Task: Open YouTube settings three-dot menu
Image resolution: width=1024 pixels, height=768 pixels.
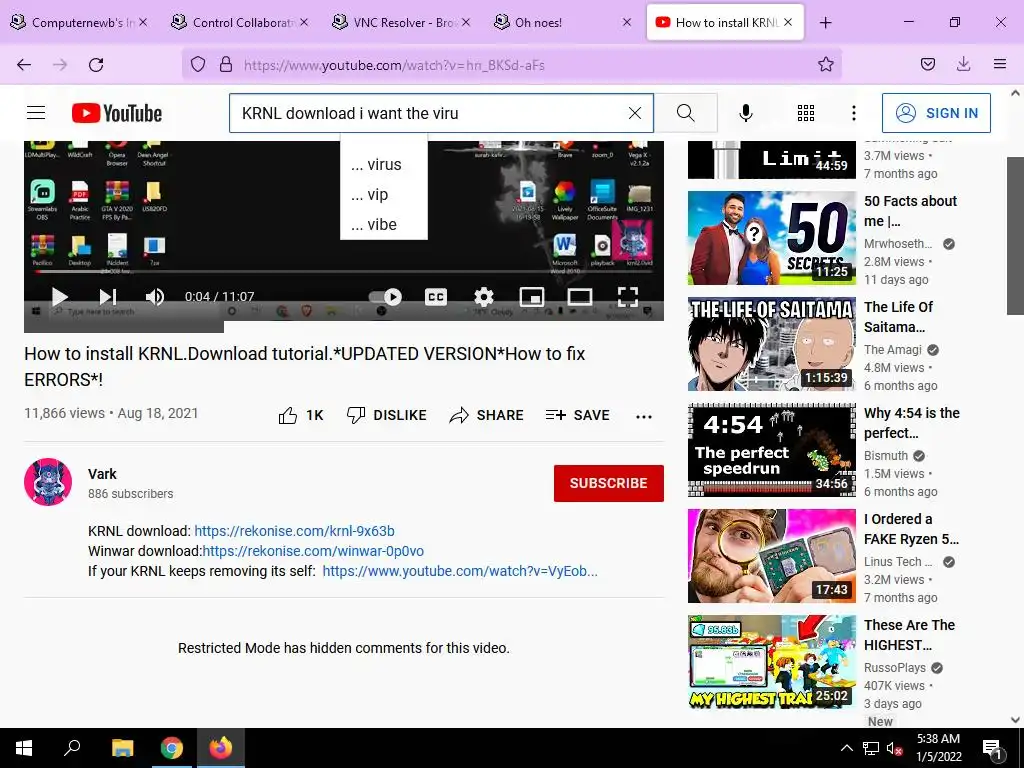Action: pyautogui.click(x=854, y=113)
